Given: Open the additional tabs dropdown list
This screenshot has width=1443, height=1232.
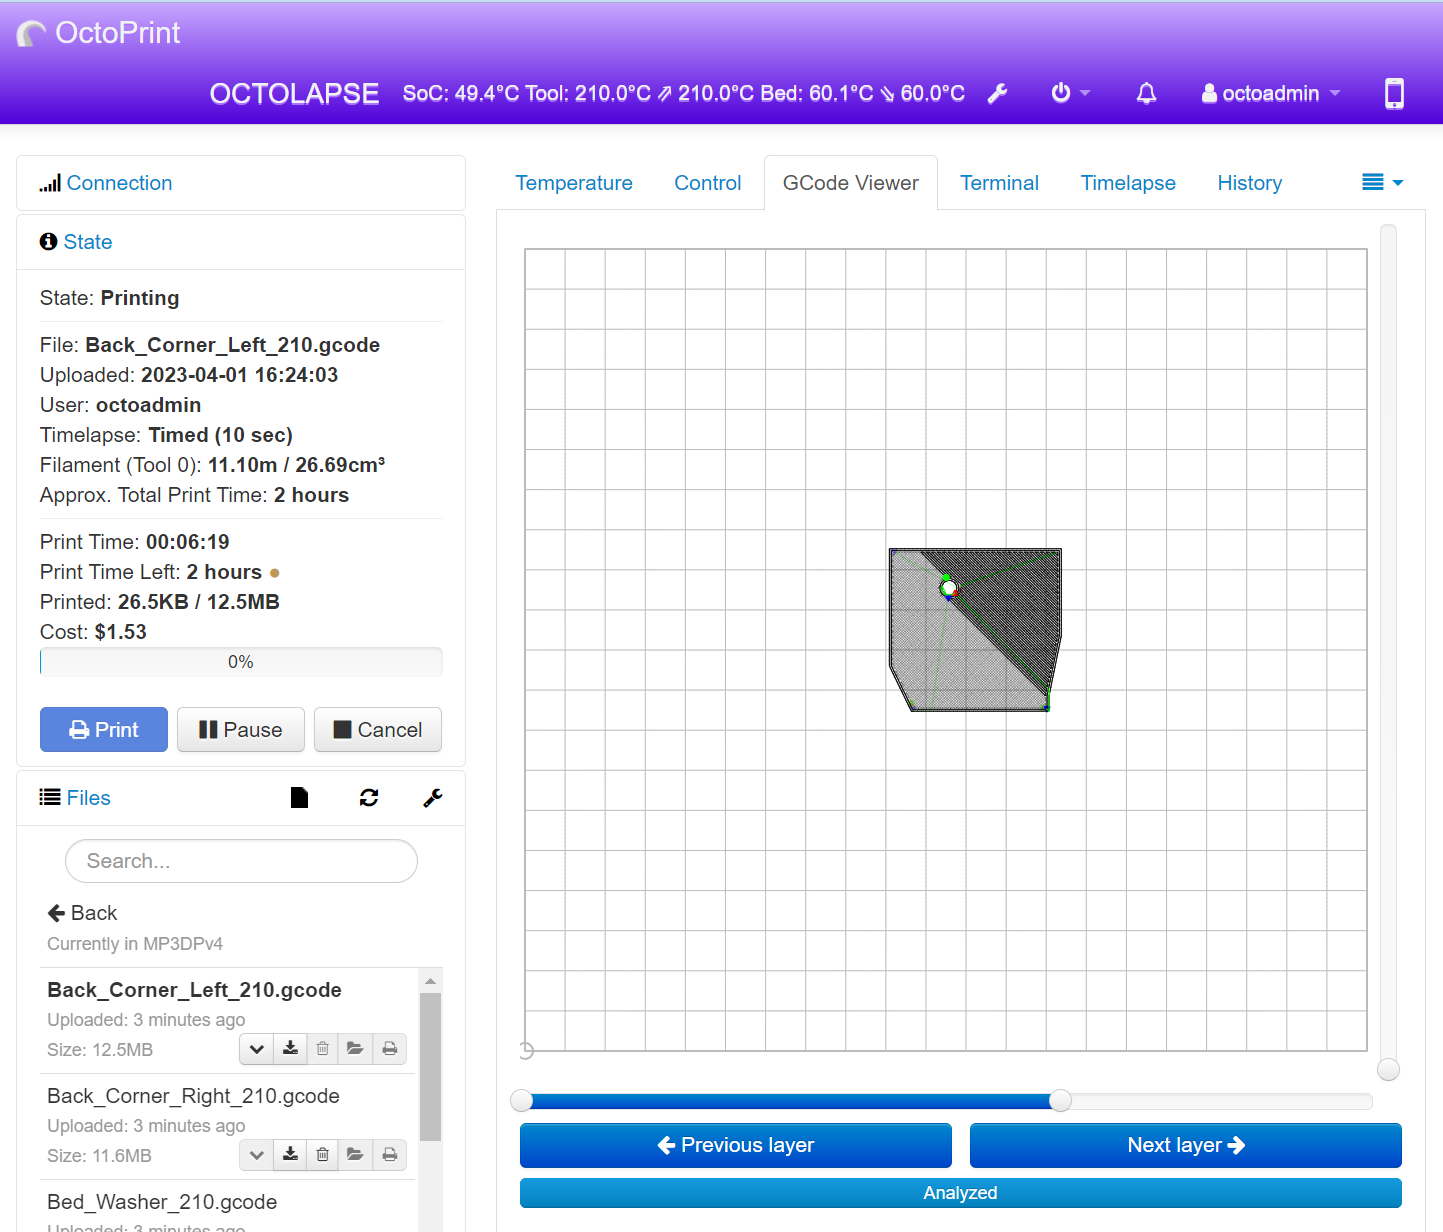Looking at the screenshot, I should (x=1383, y=182).
